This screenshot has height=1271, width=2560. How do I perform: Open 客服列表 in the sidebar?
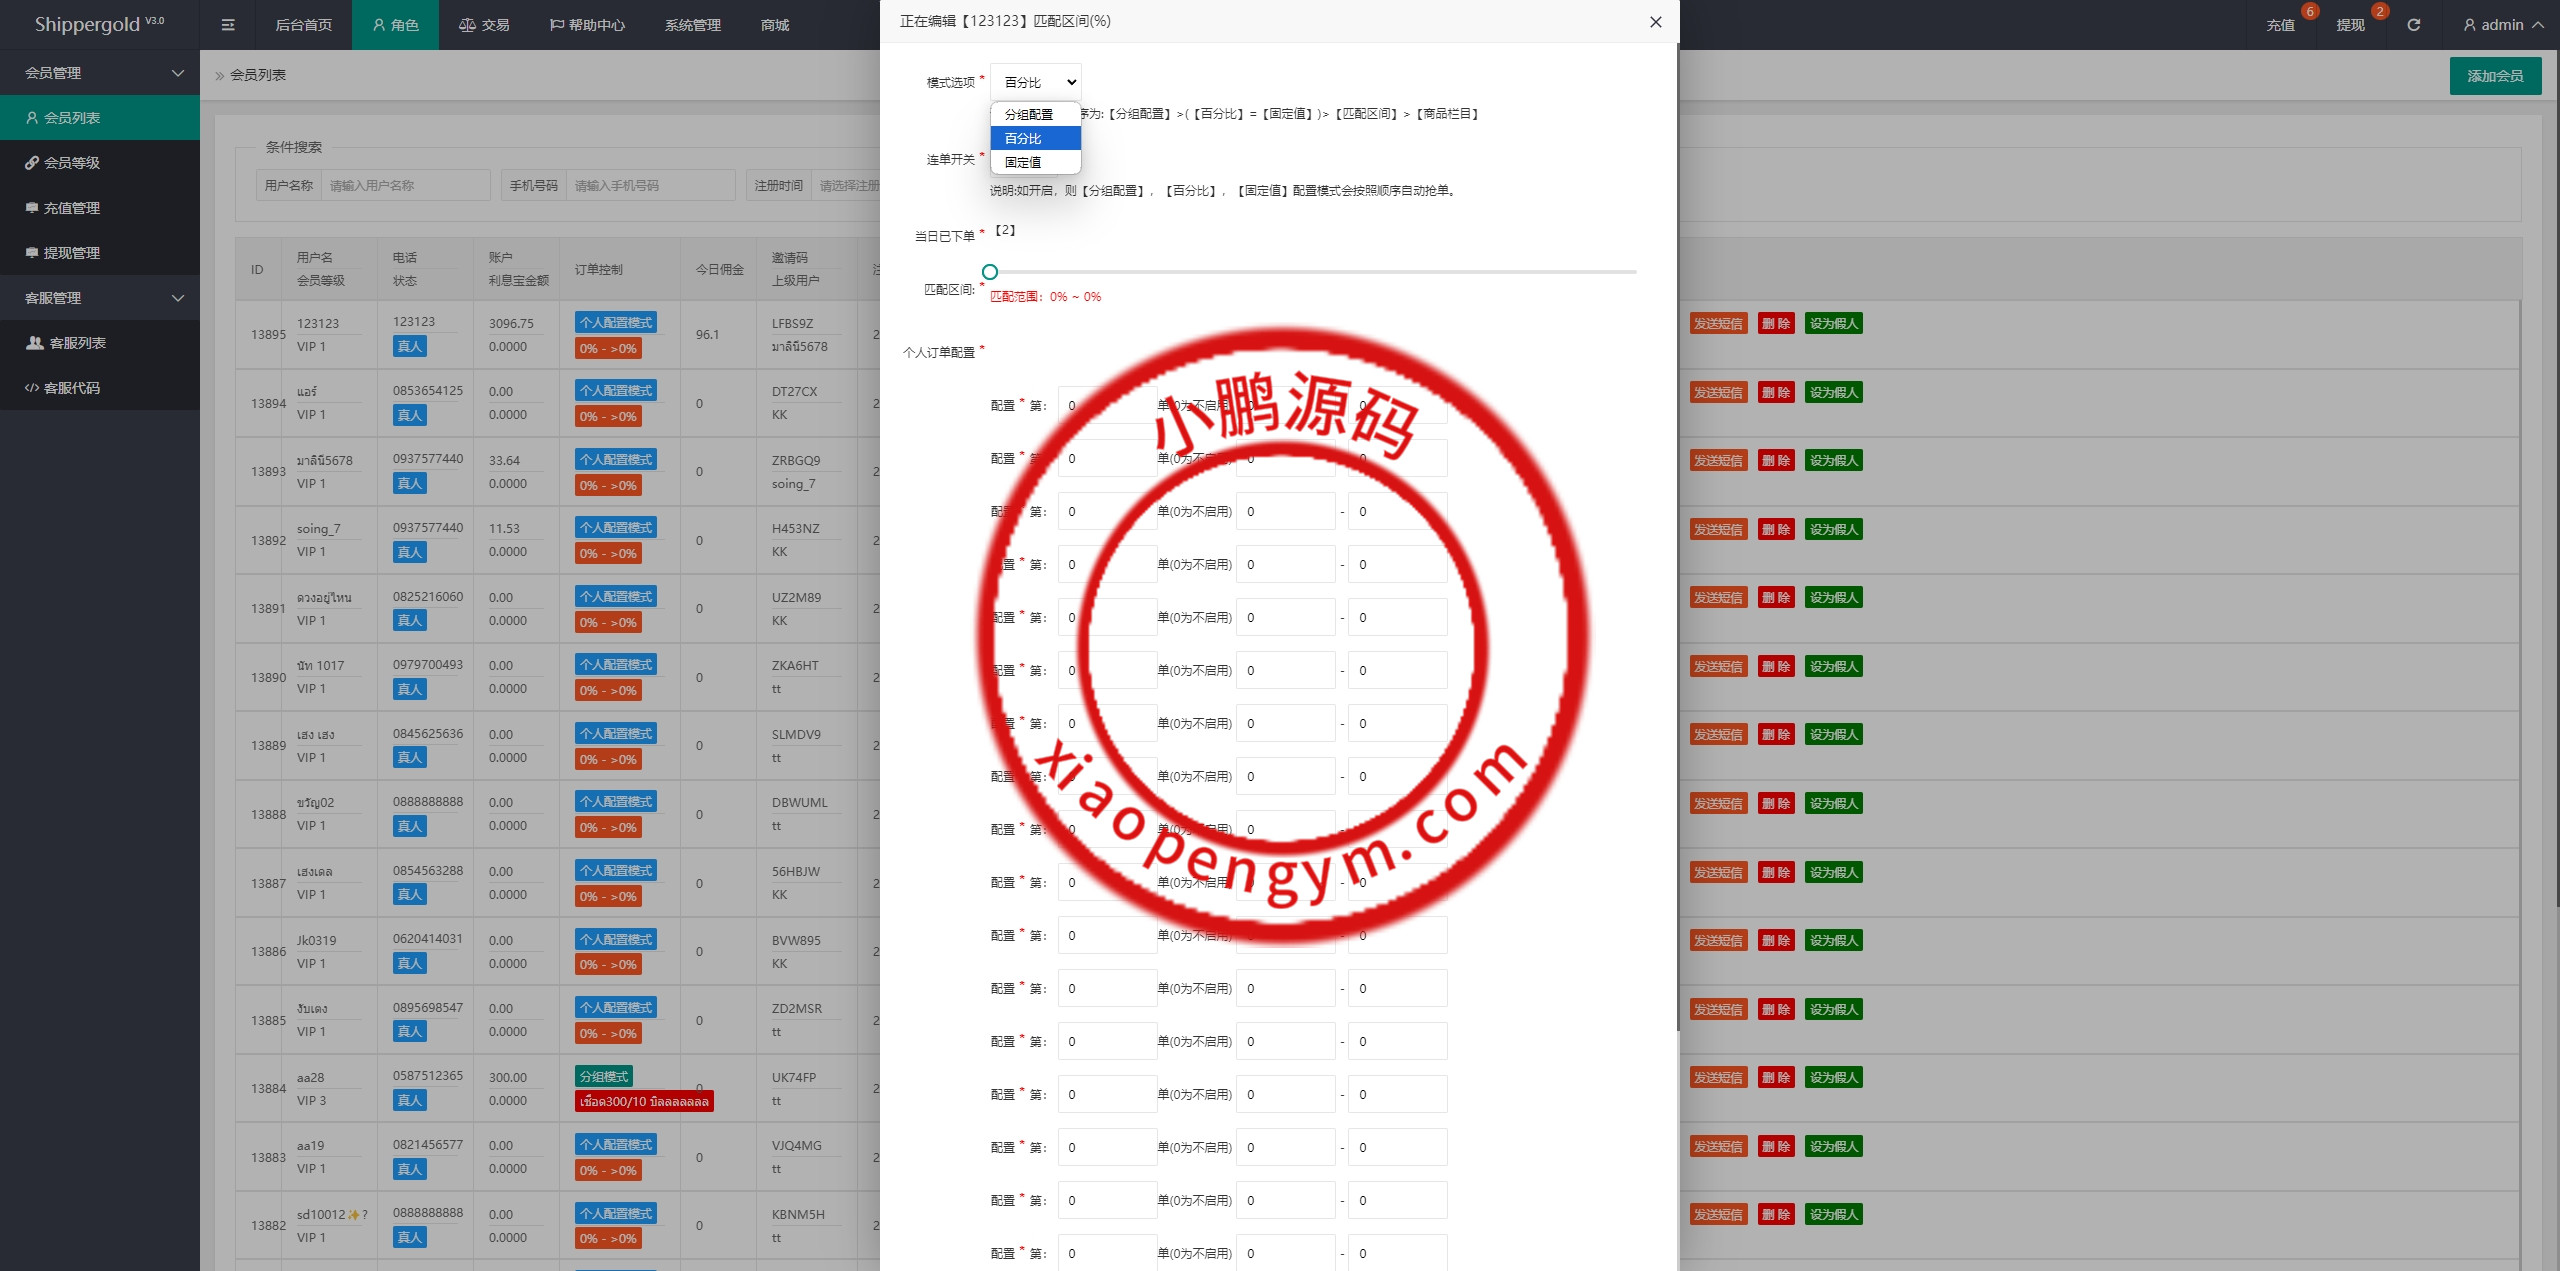tap(77, 343)
